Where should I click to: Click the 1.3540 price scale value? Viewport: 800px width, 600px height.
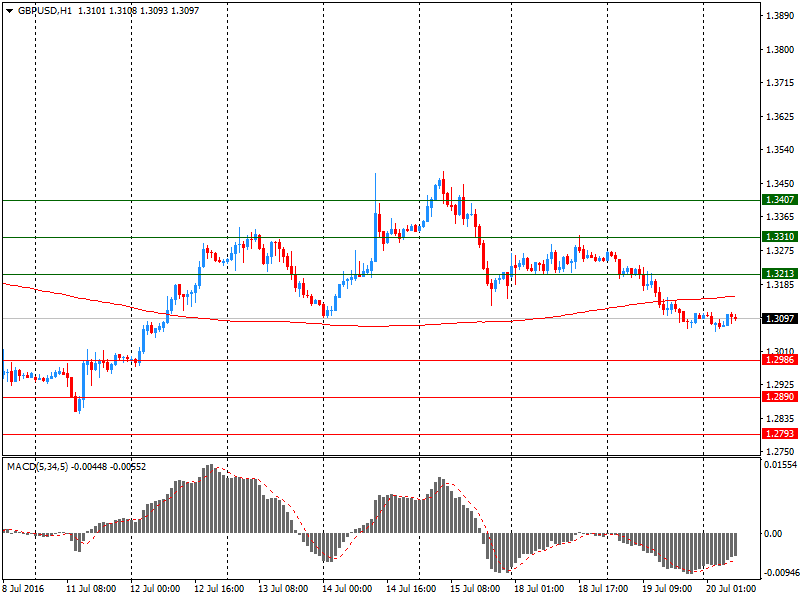pyautogui.click(x=780, y=150)
